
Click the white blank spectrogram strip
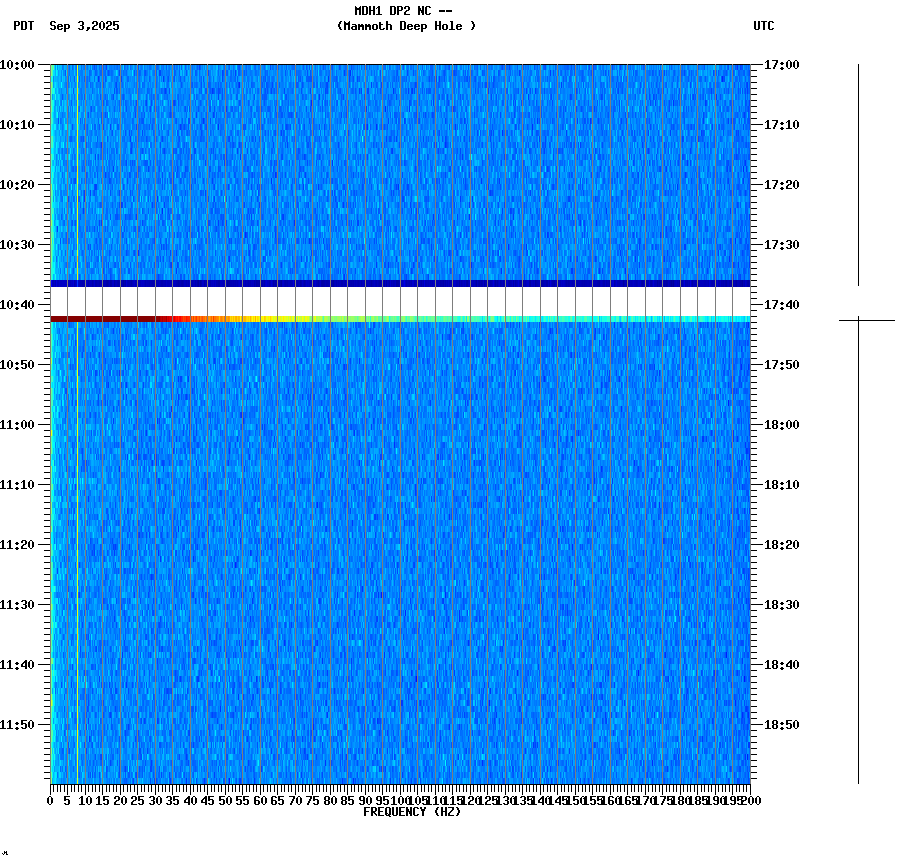coord(400,300)
